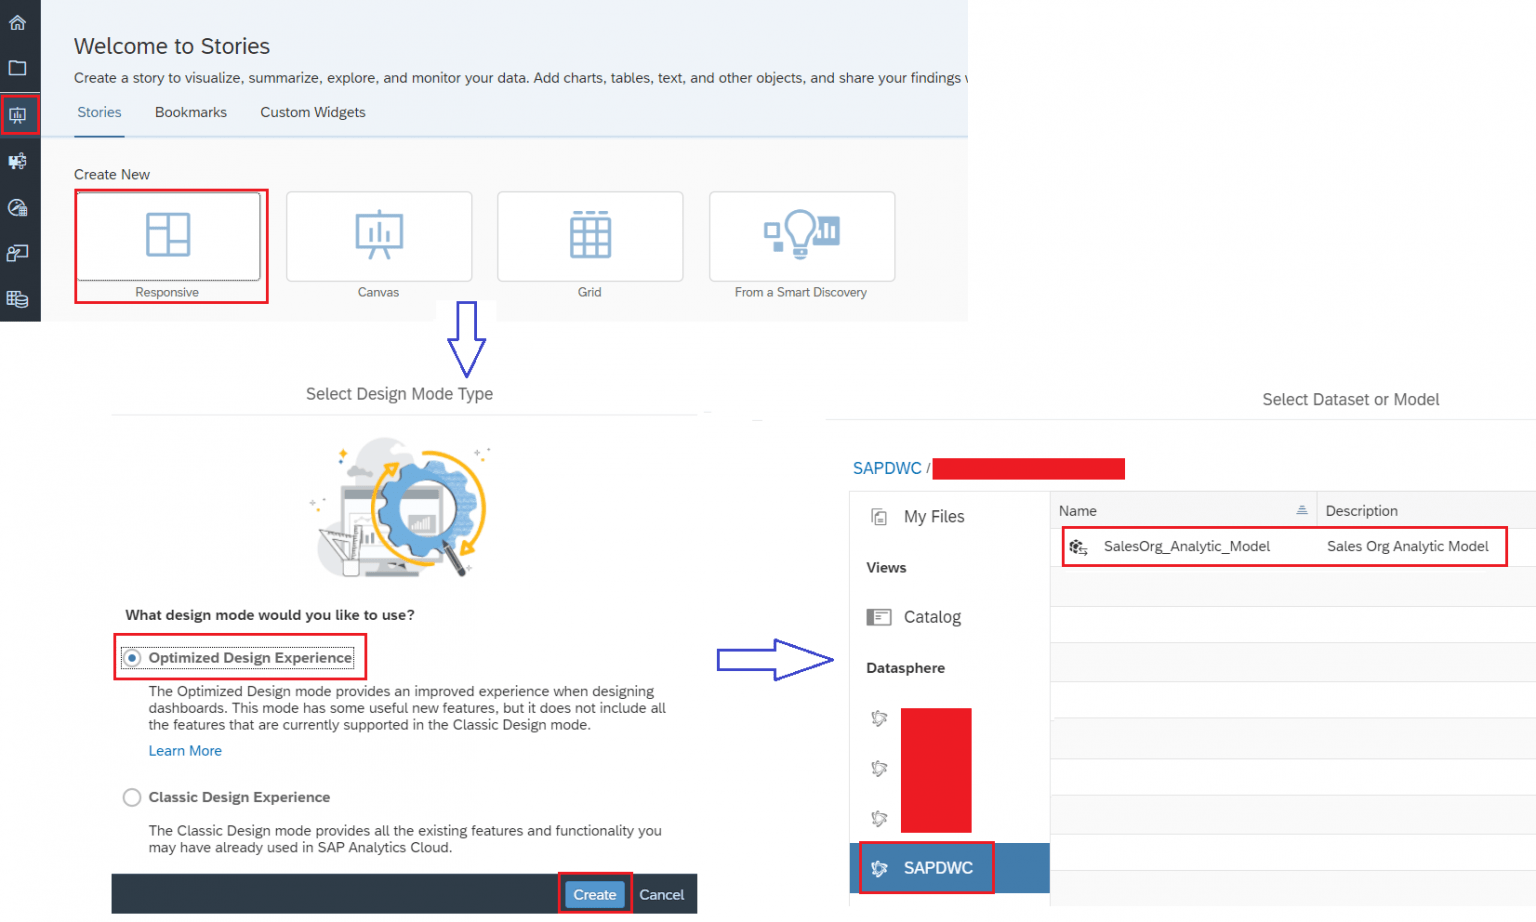The width and height of the screenshot is (1536, 922).
Task: Click the SalesOrg_Analytic_Model cube icon
Action: [1079, 546]
